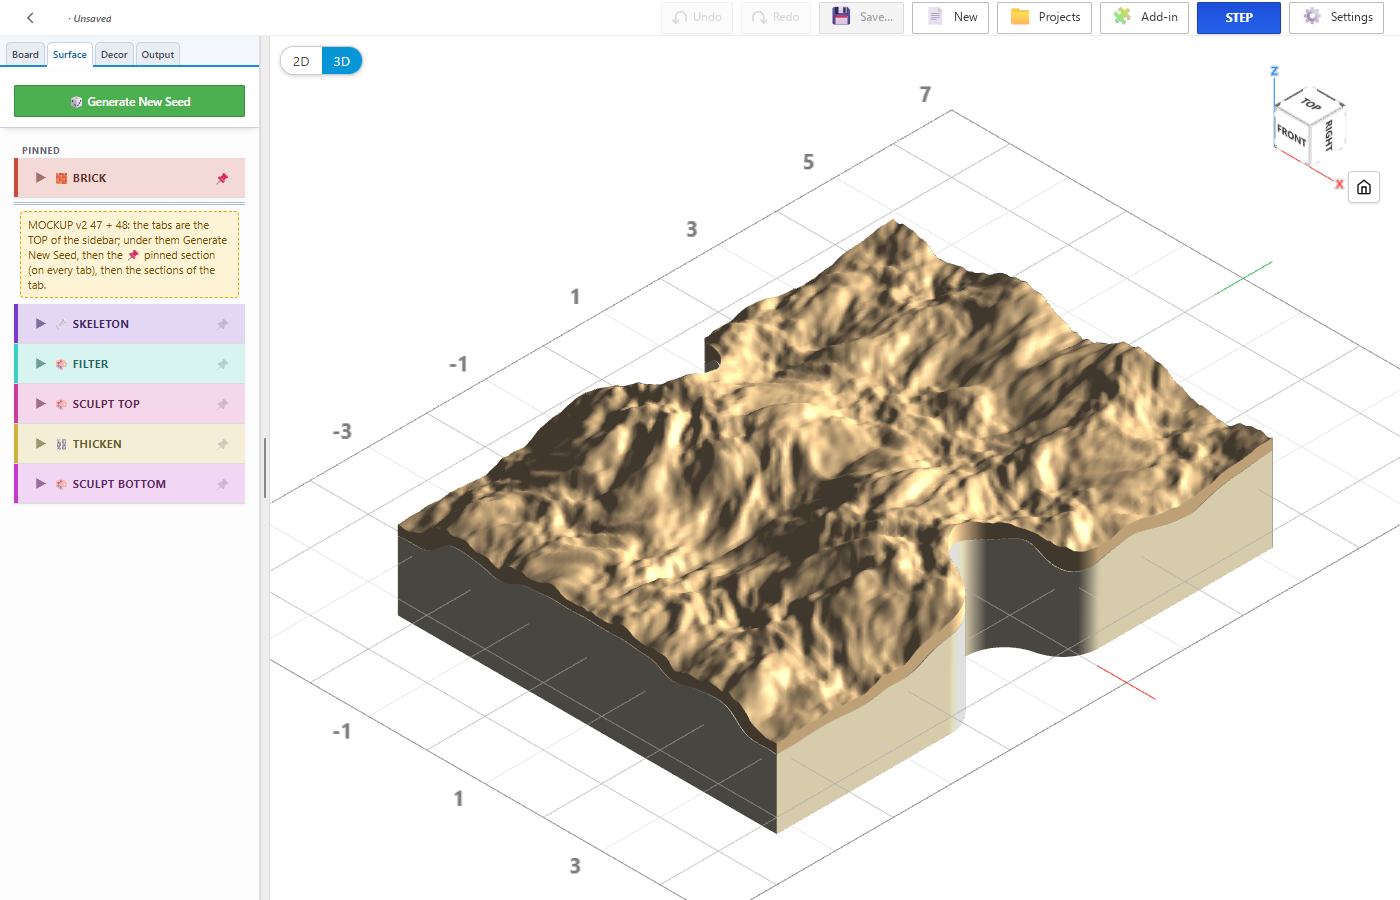Click the Save floppy disk icon
1400x900 pixels.
click(x=841, y=17)
